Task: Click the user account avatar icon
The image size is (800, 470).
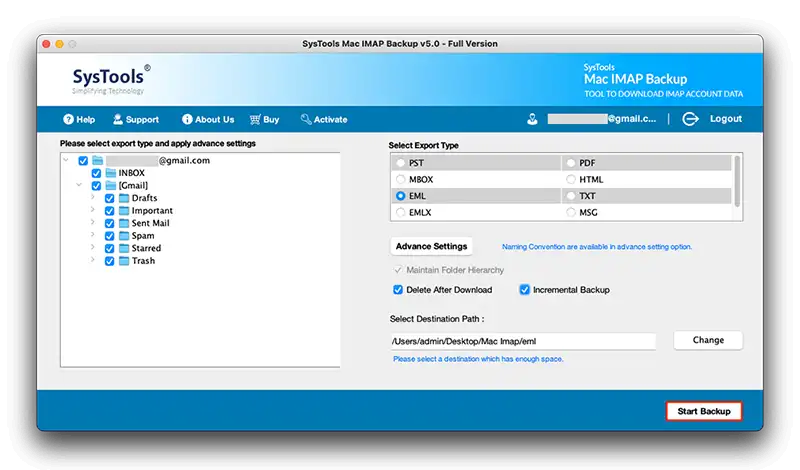Action: coord(532,119)
